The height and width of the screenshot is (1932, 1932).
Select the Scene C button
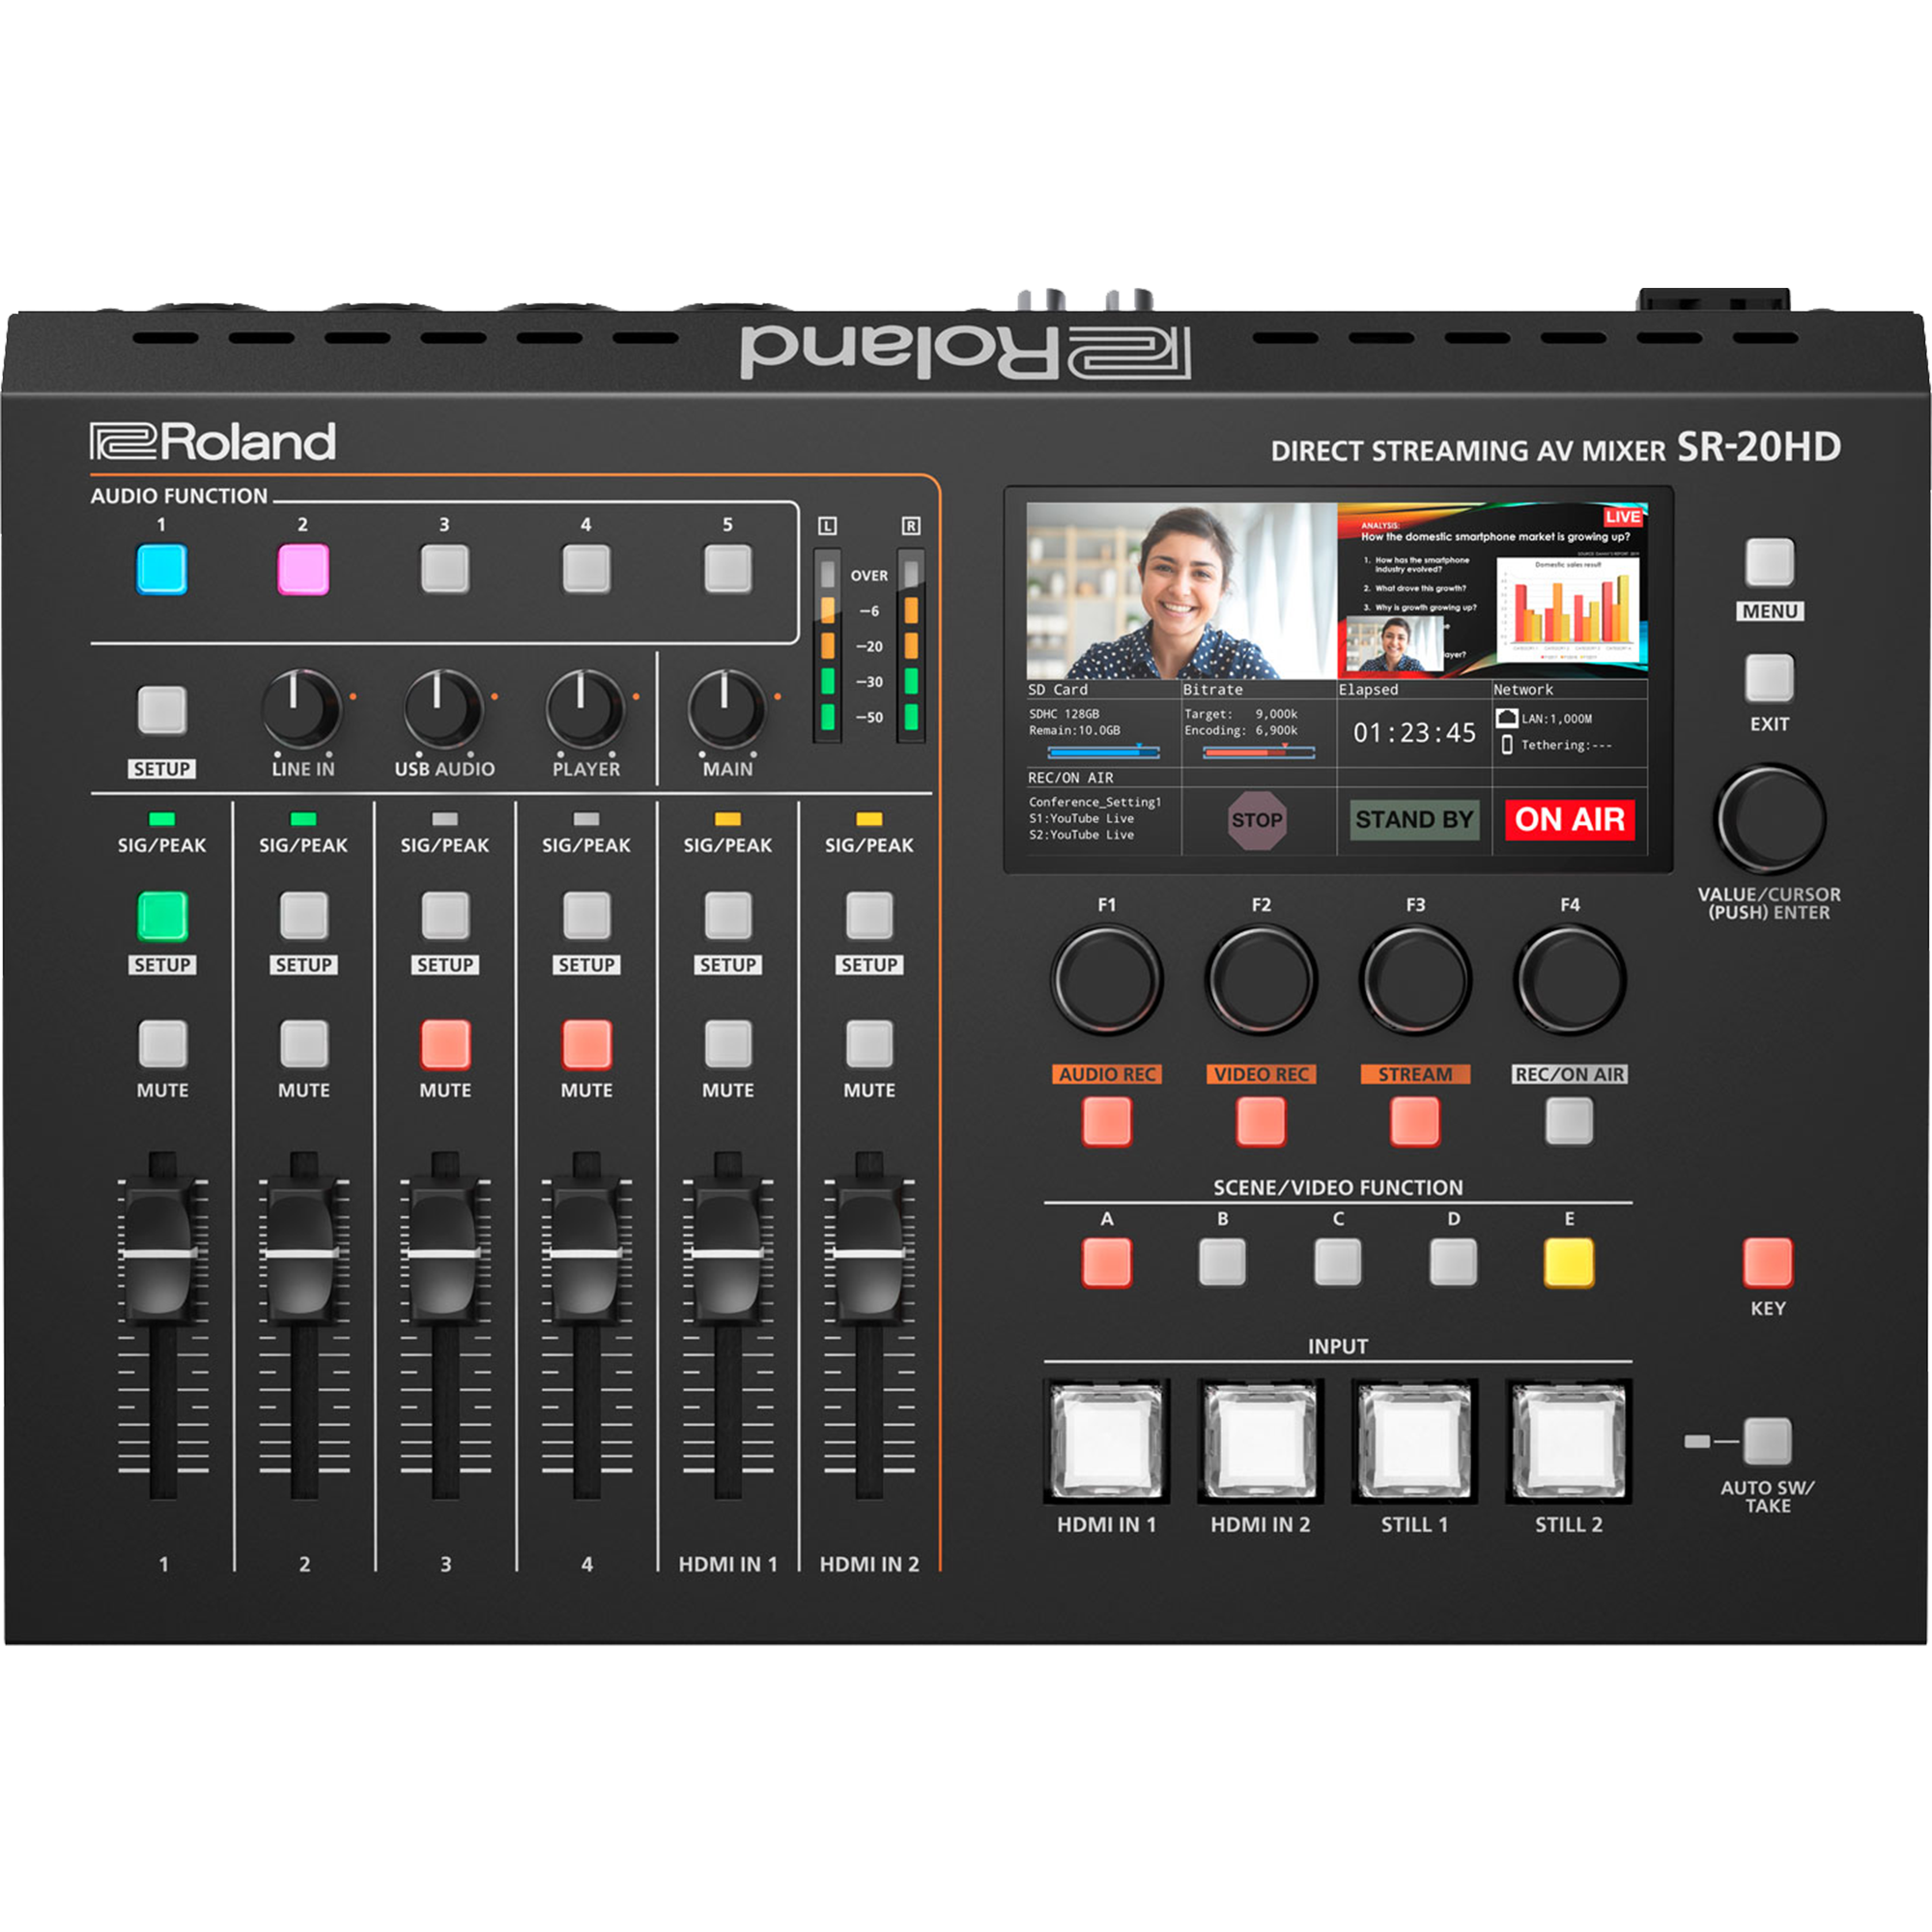[1338, 1262]
